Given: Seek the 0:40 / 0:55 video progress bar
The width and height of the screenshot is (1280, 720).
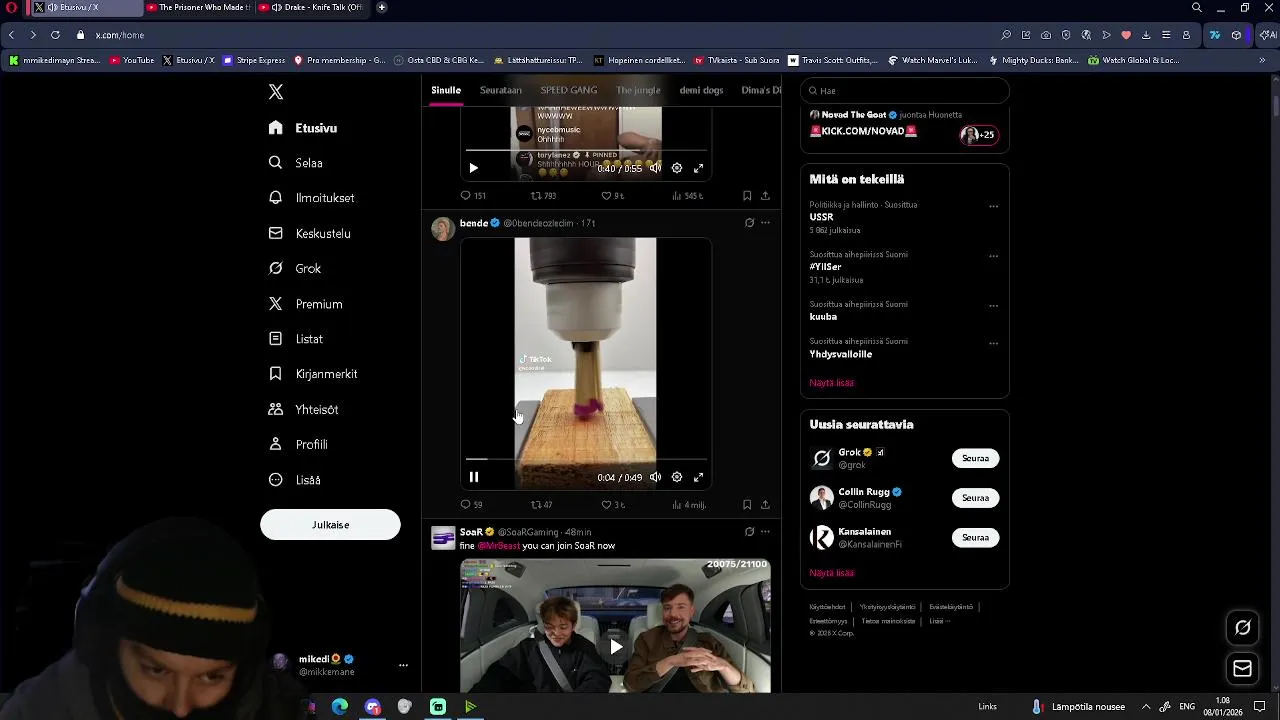Looking at the screenshot, I should (586, 150).
